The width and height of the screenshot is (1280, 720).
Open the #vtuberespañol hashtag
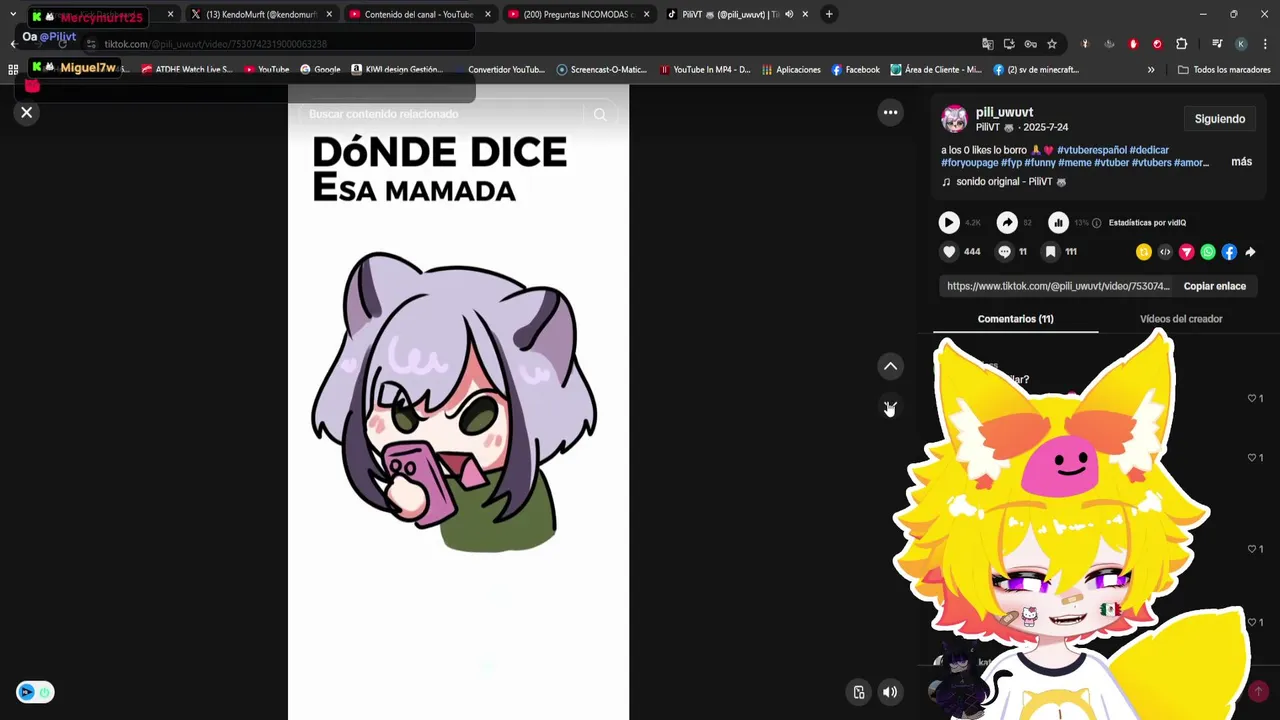[1091, 150]
